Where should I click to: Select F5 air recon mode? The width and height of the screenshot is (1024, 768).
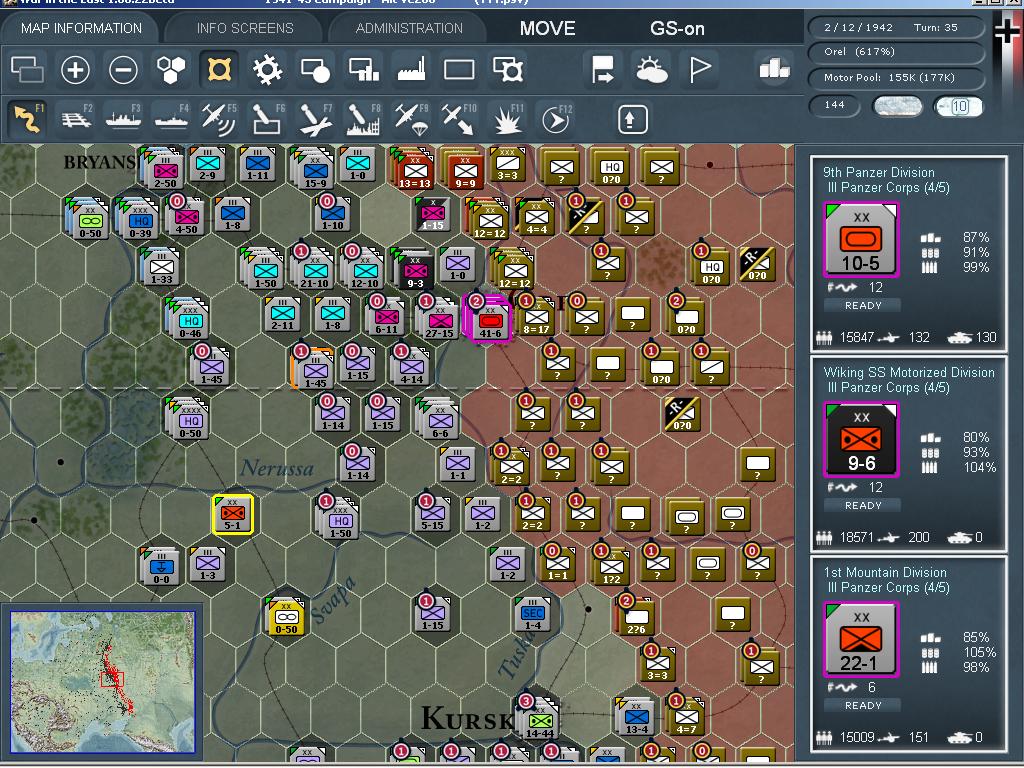point(219,118)
